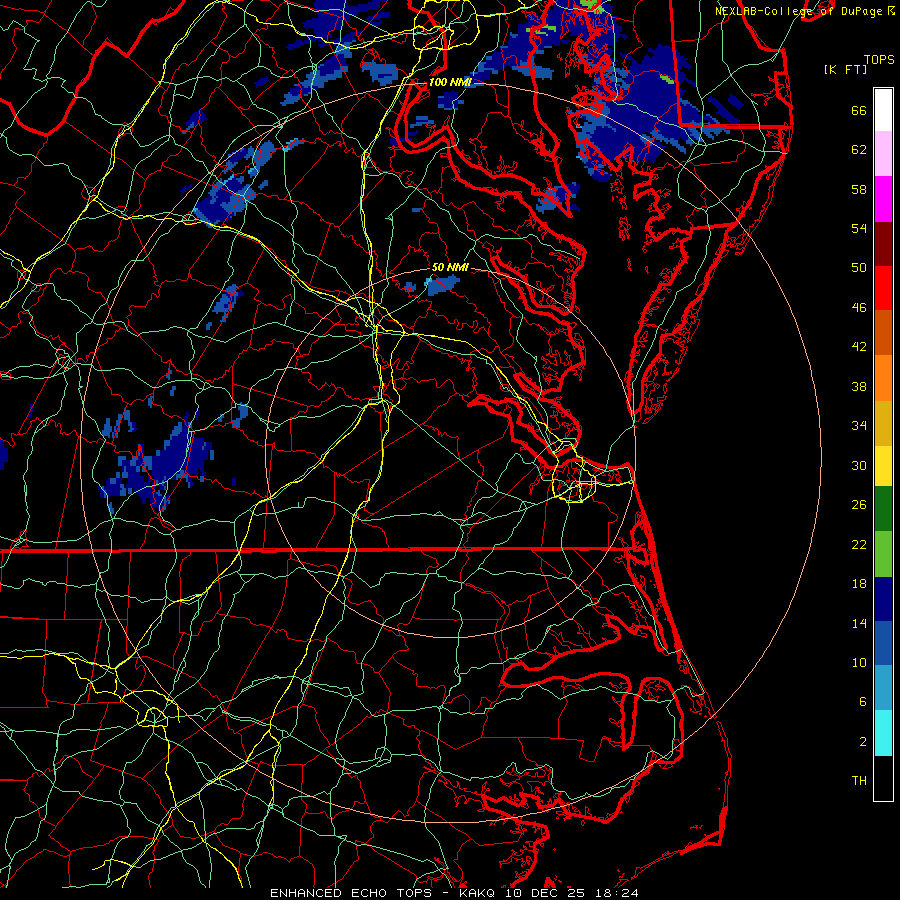This screenshot has height=900, width=900.
Task: Select the yellow swatch beside the 30 label
Action: (x=883, y=466)
